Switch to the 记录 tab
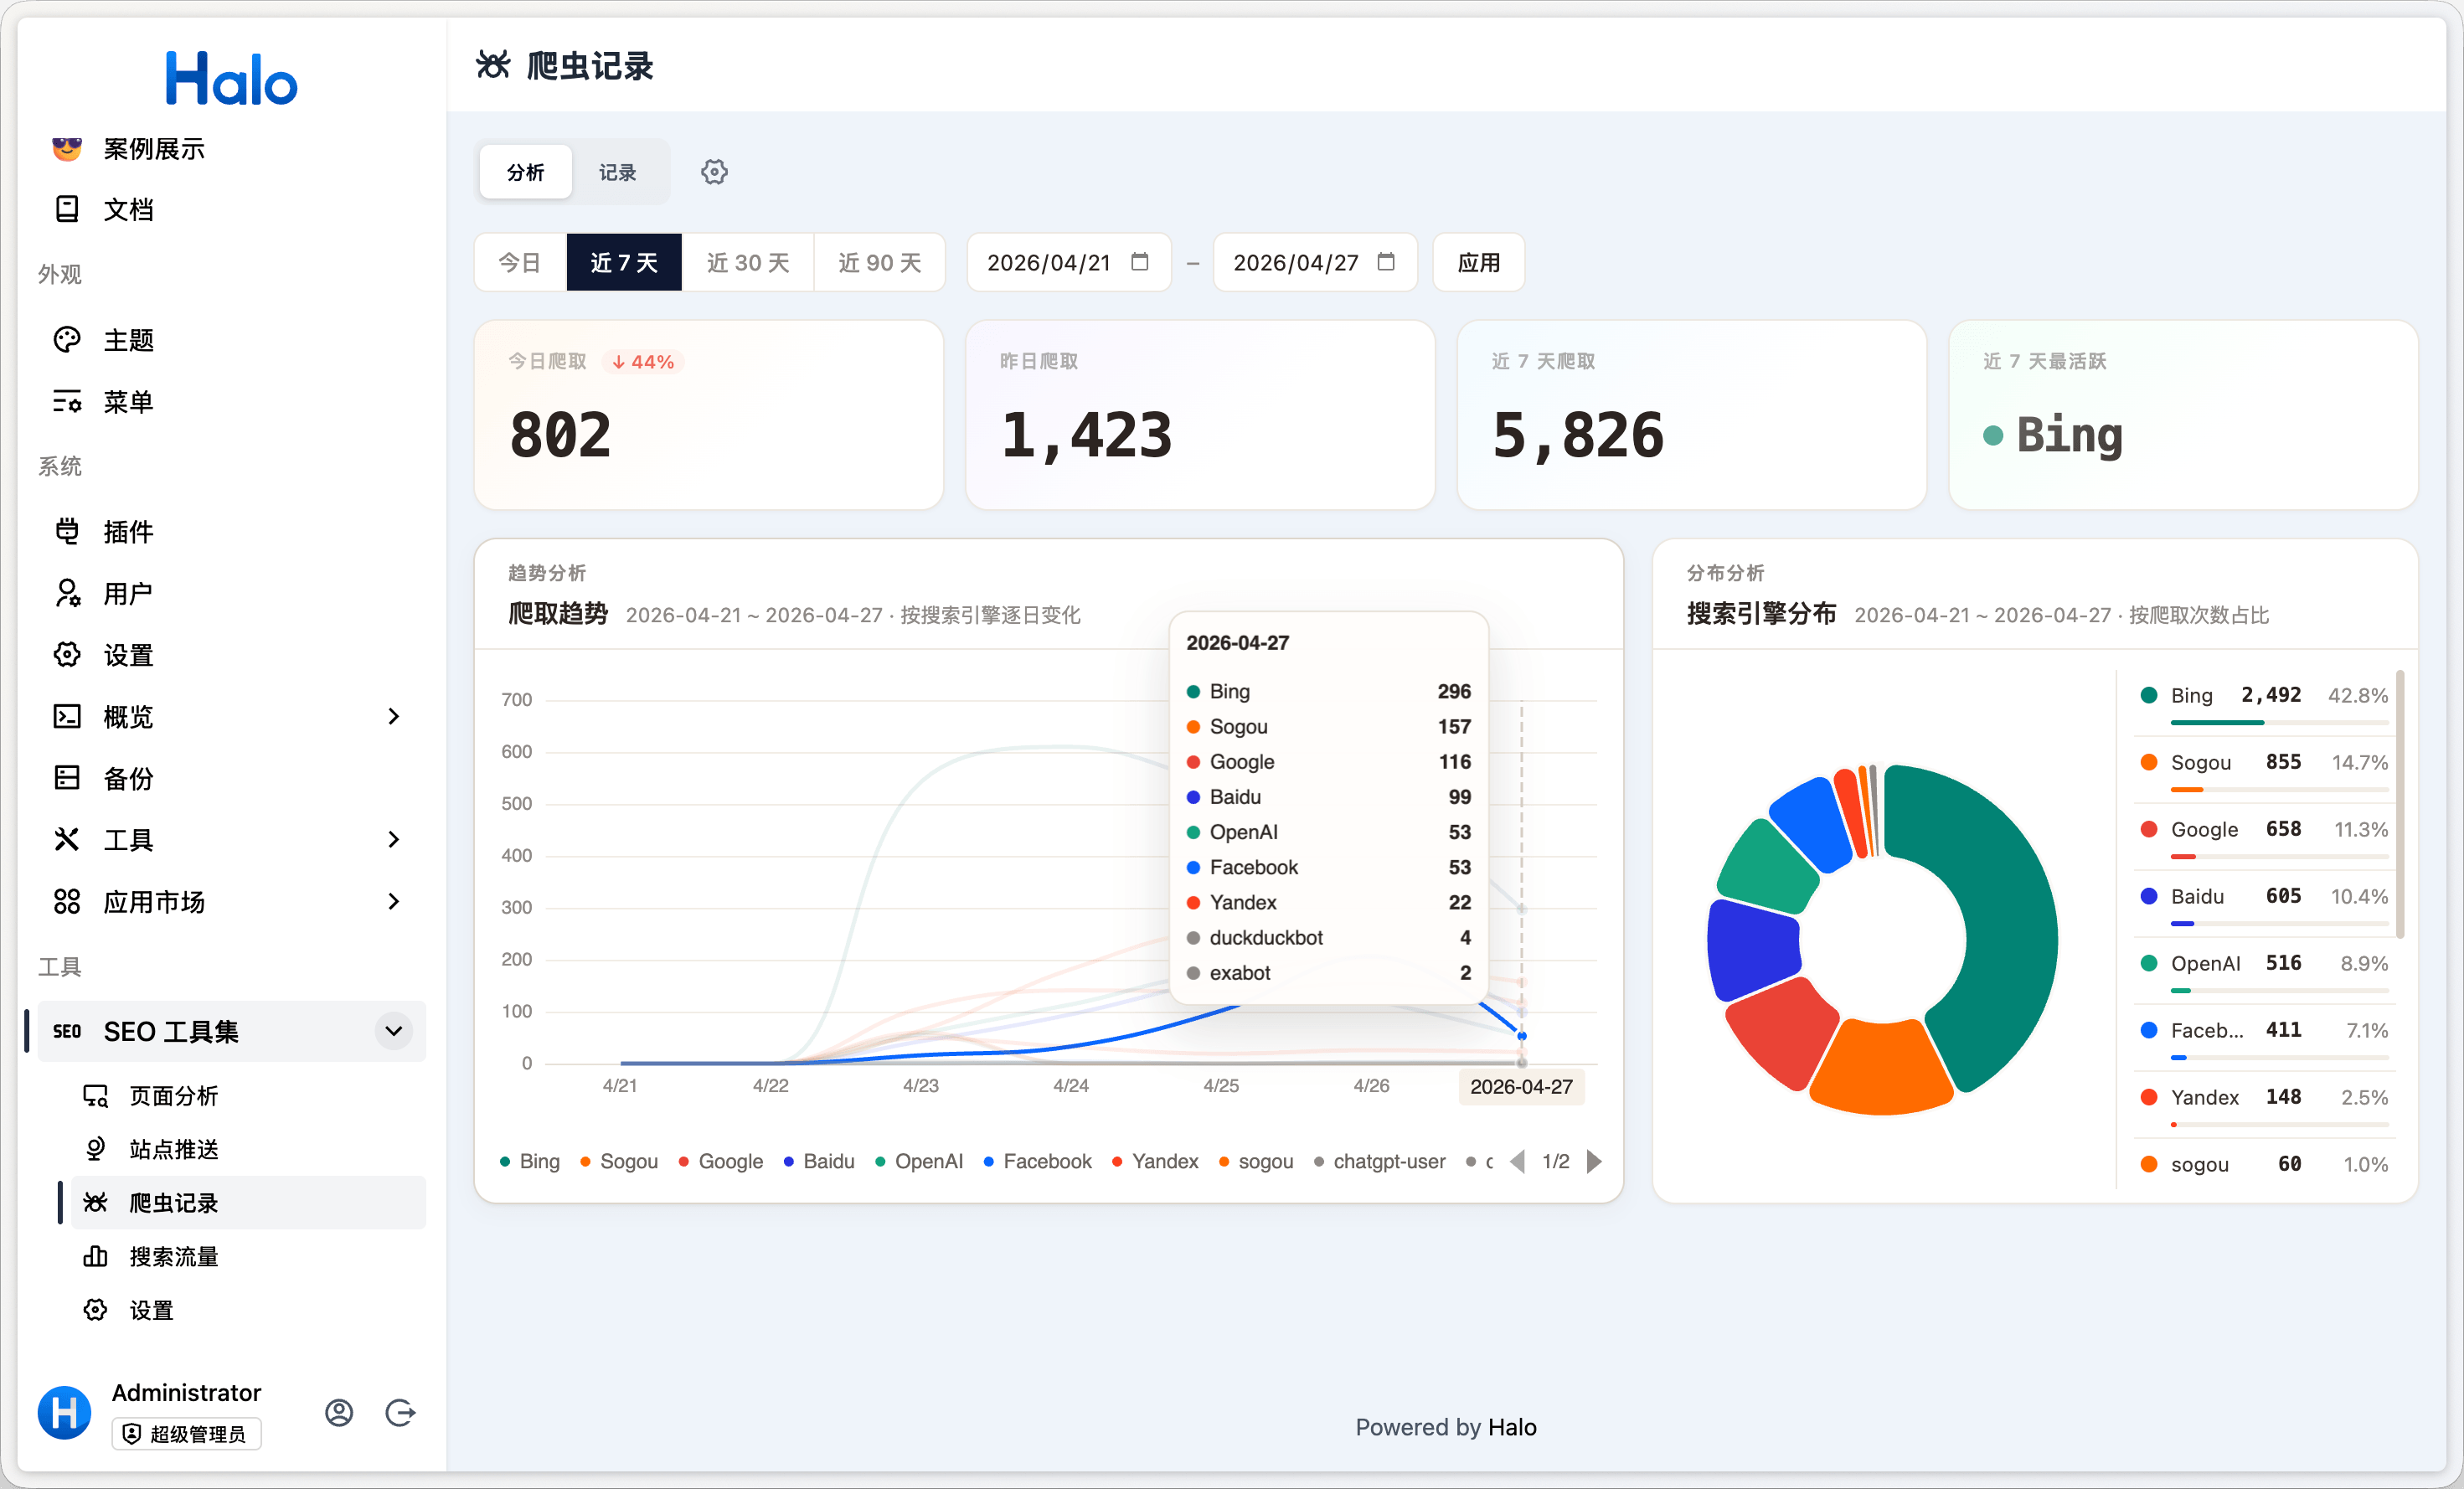 click(x=617, y=172)
